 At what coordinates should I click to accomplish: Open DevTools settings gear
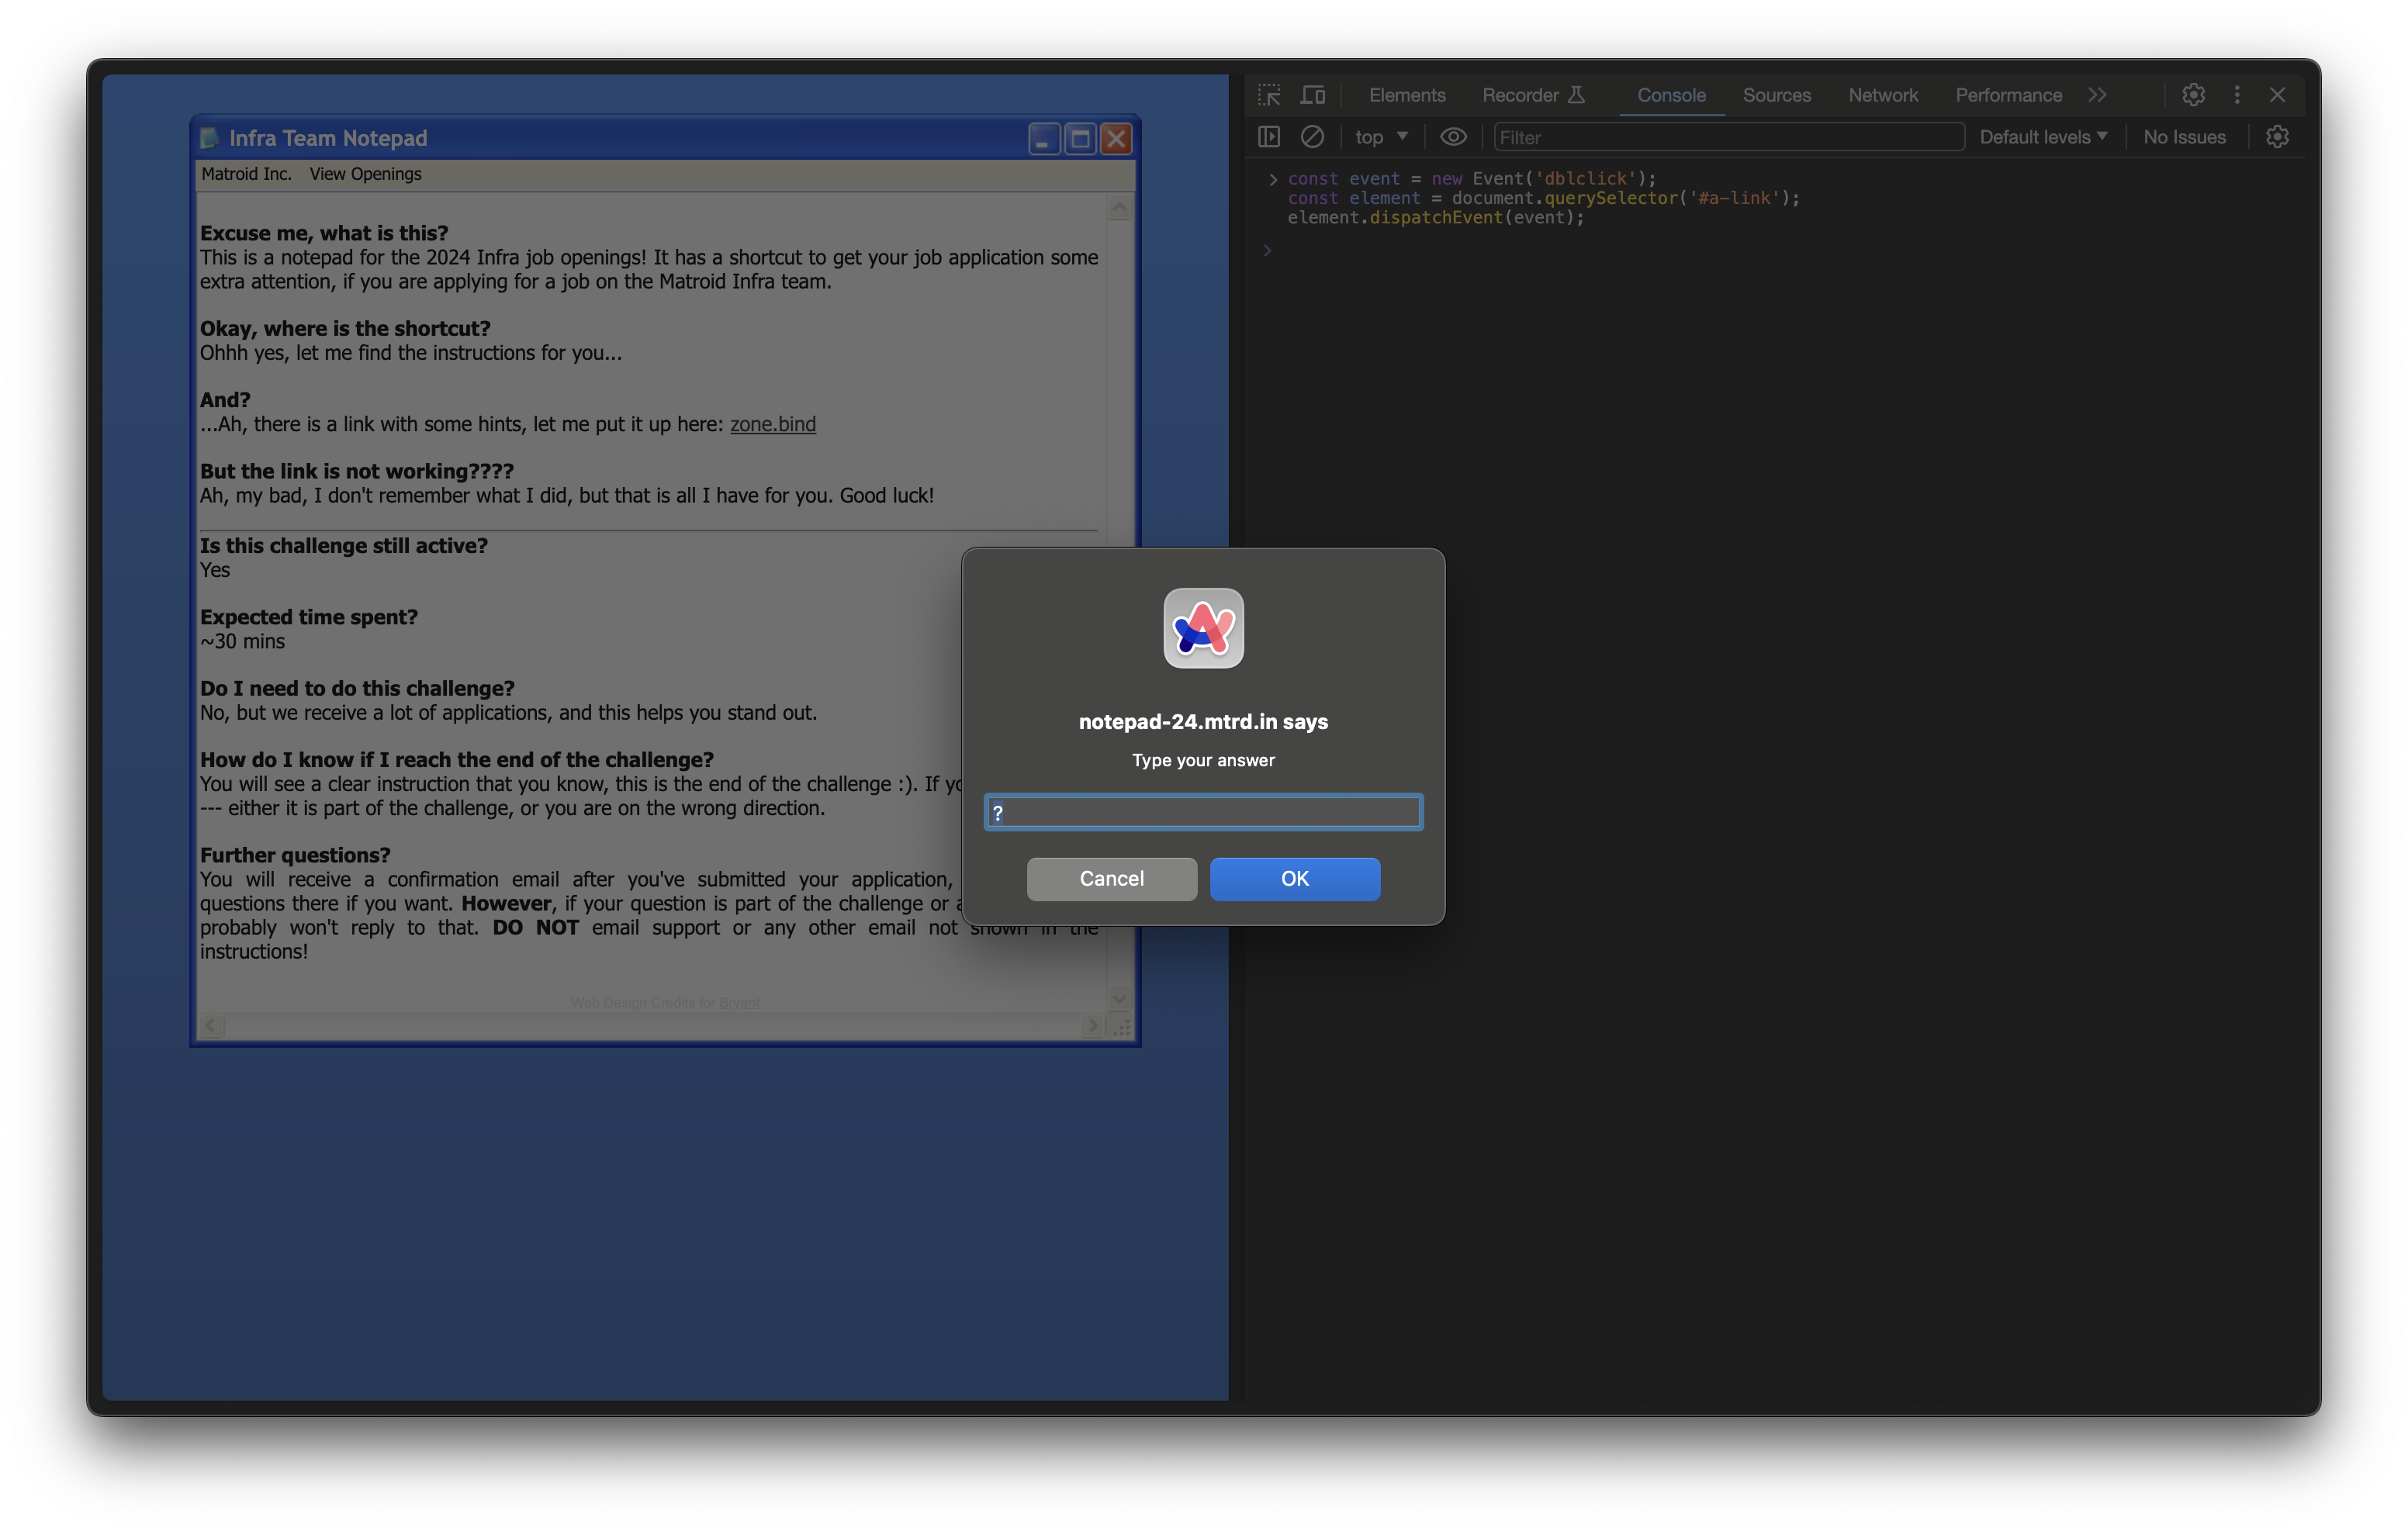coord(2193,95)
